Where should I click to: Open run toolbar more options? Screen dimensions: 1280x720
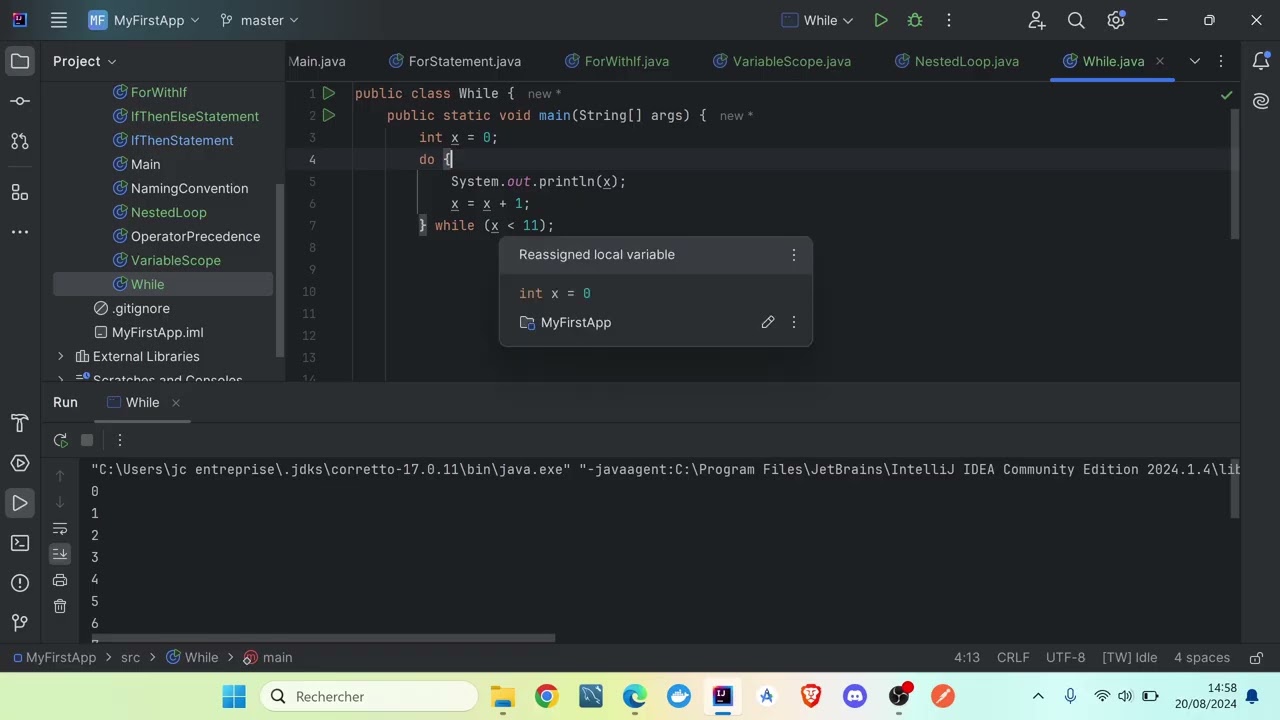(x=119, y=440)
